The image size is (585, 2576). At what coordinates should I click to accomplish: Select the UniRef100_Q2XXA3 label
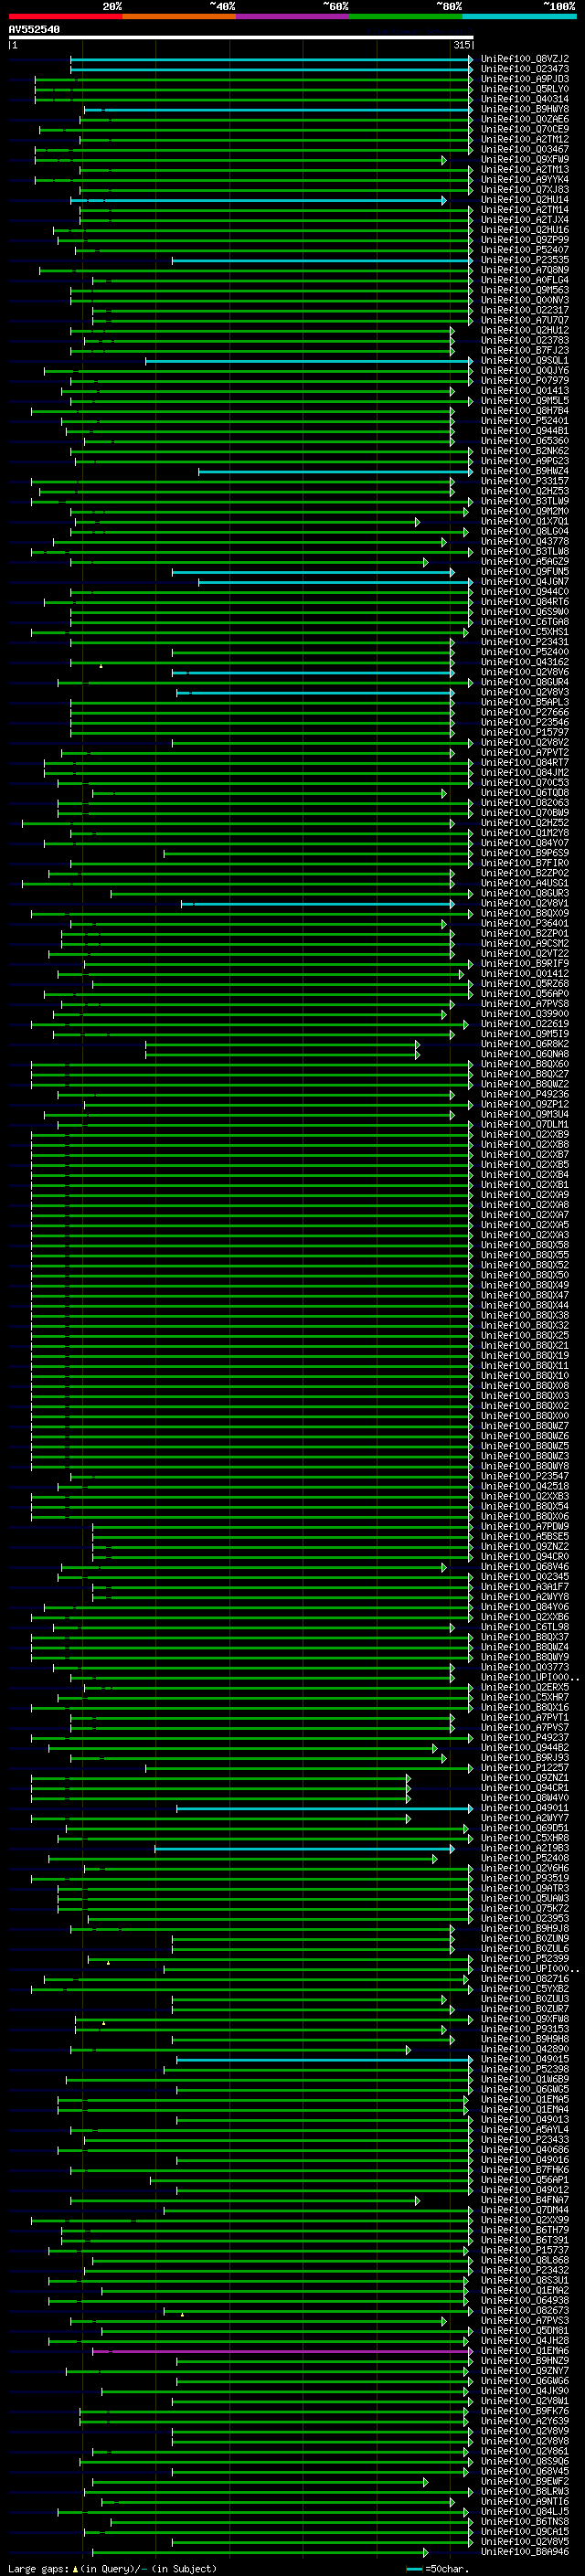[x=525, y=1235]
